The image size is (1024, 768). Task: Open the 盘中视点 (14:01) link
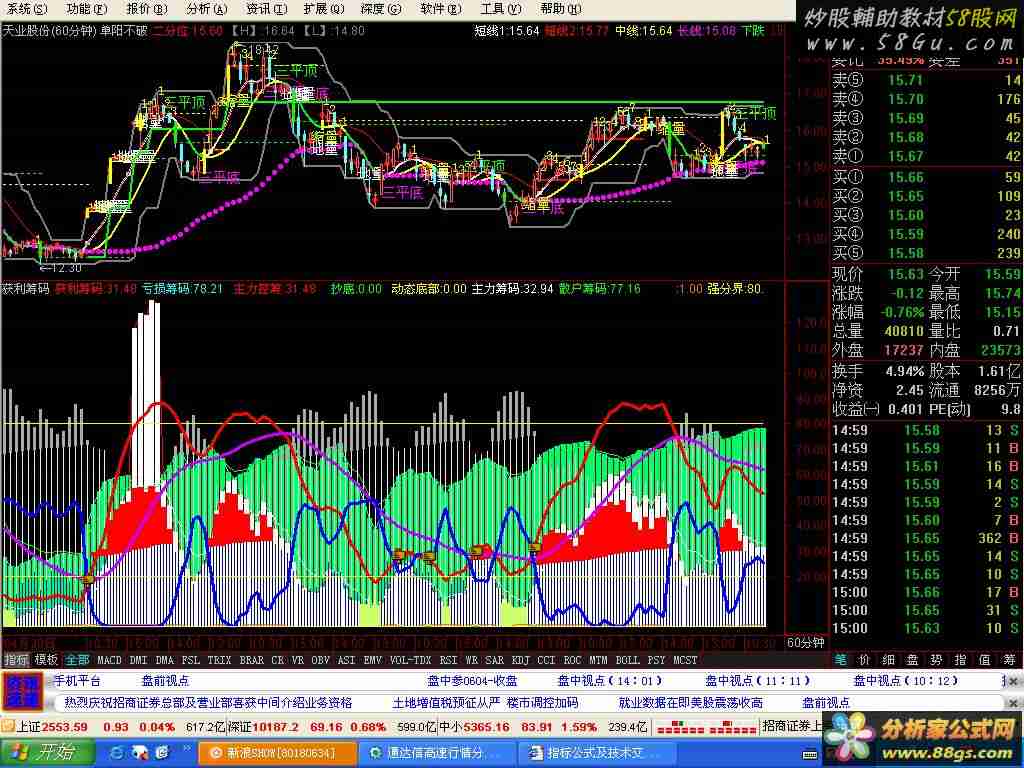[609, 680]
